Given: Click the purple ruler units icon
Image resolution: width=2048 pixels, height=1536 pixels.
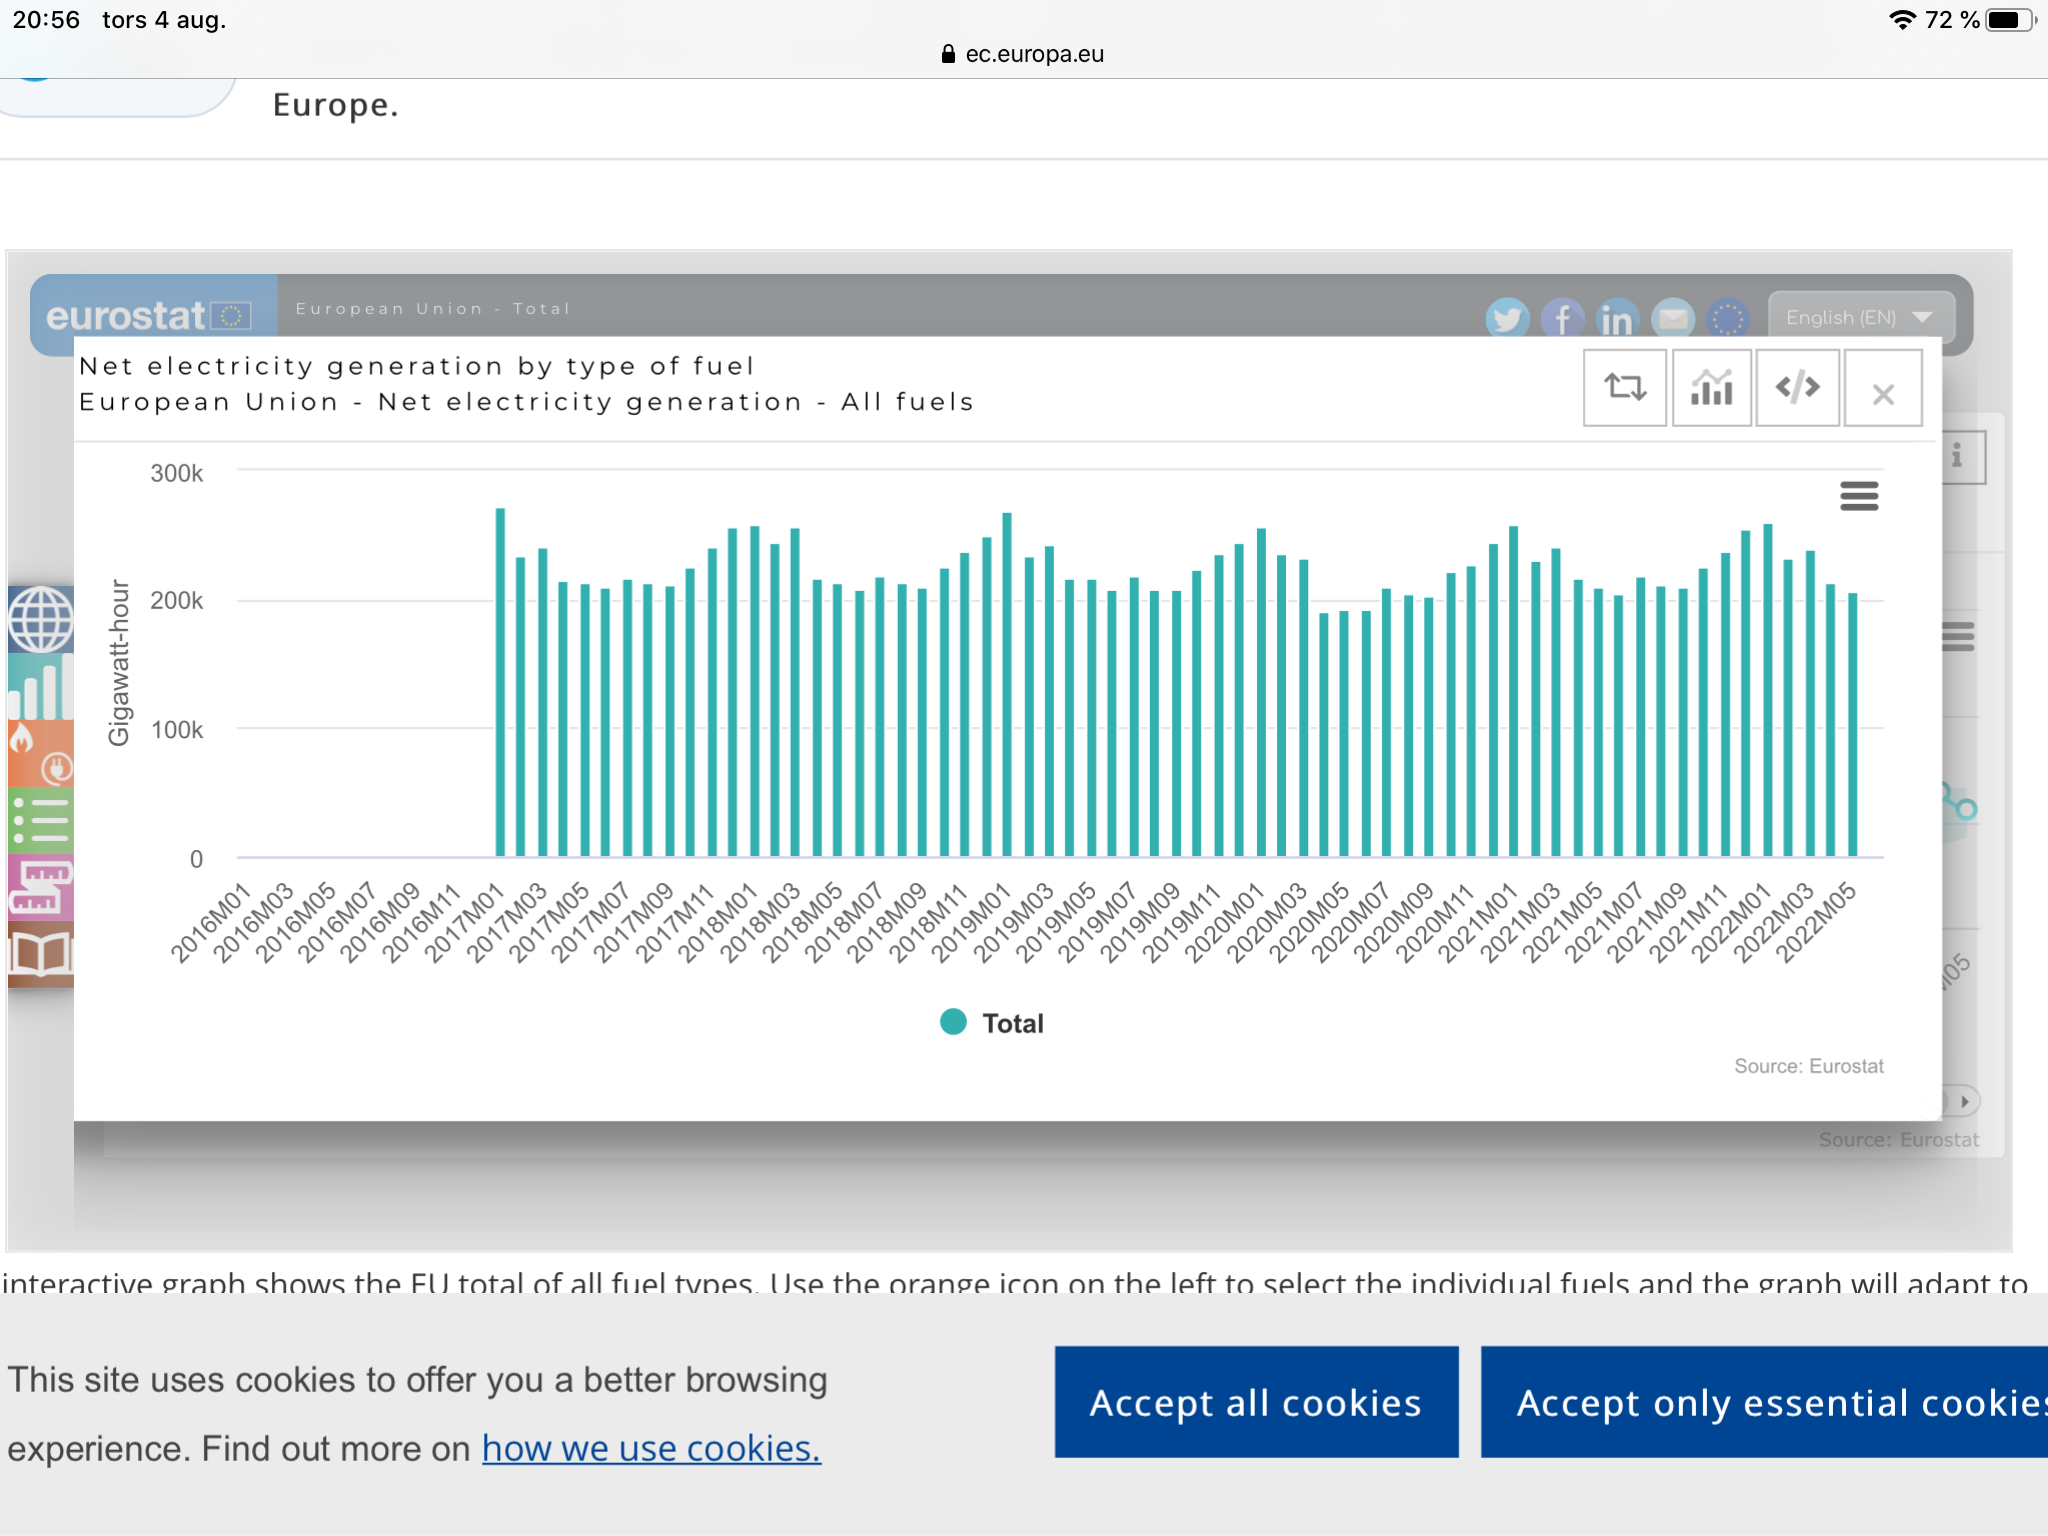Looking at the screenshot, I should pyautogui.click(x=40, y=887).
